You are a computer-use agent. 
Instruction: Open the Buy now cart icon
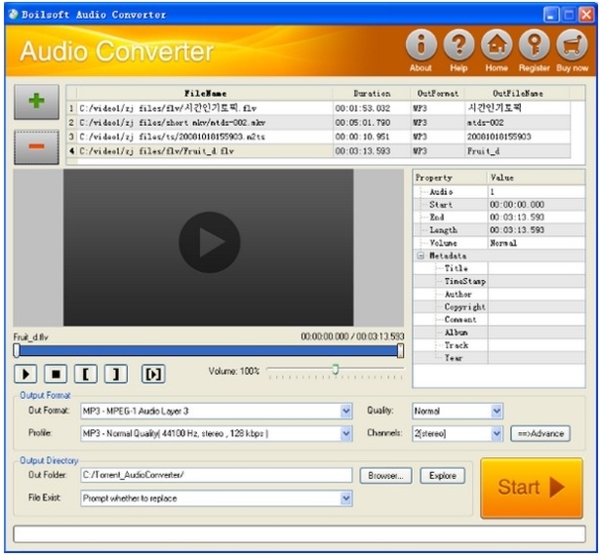[572, 45]
